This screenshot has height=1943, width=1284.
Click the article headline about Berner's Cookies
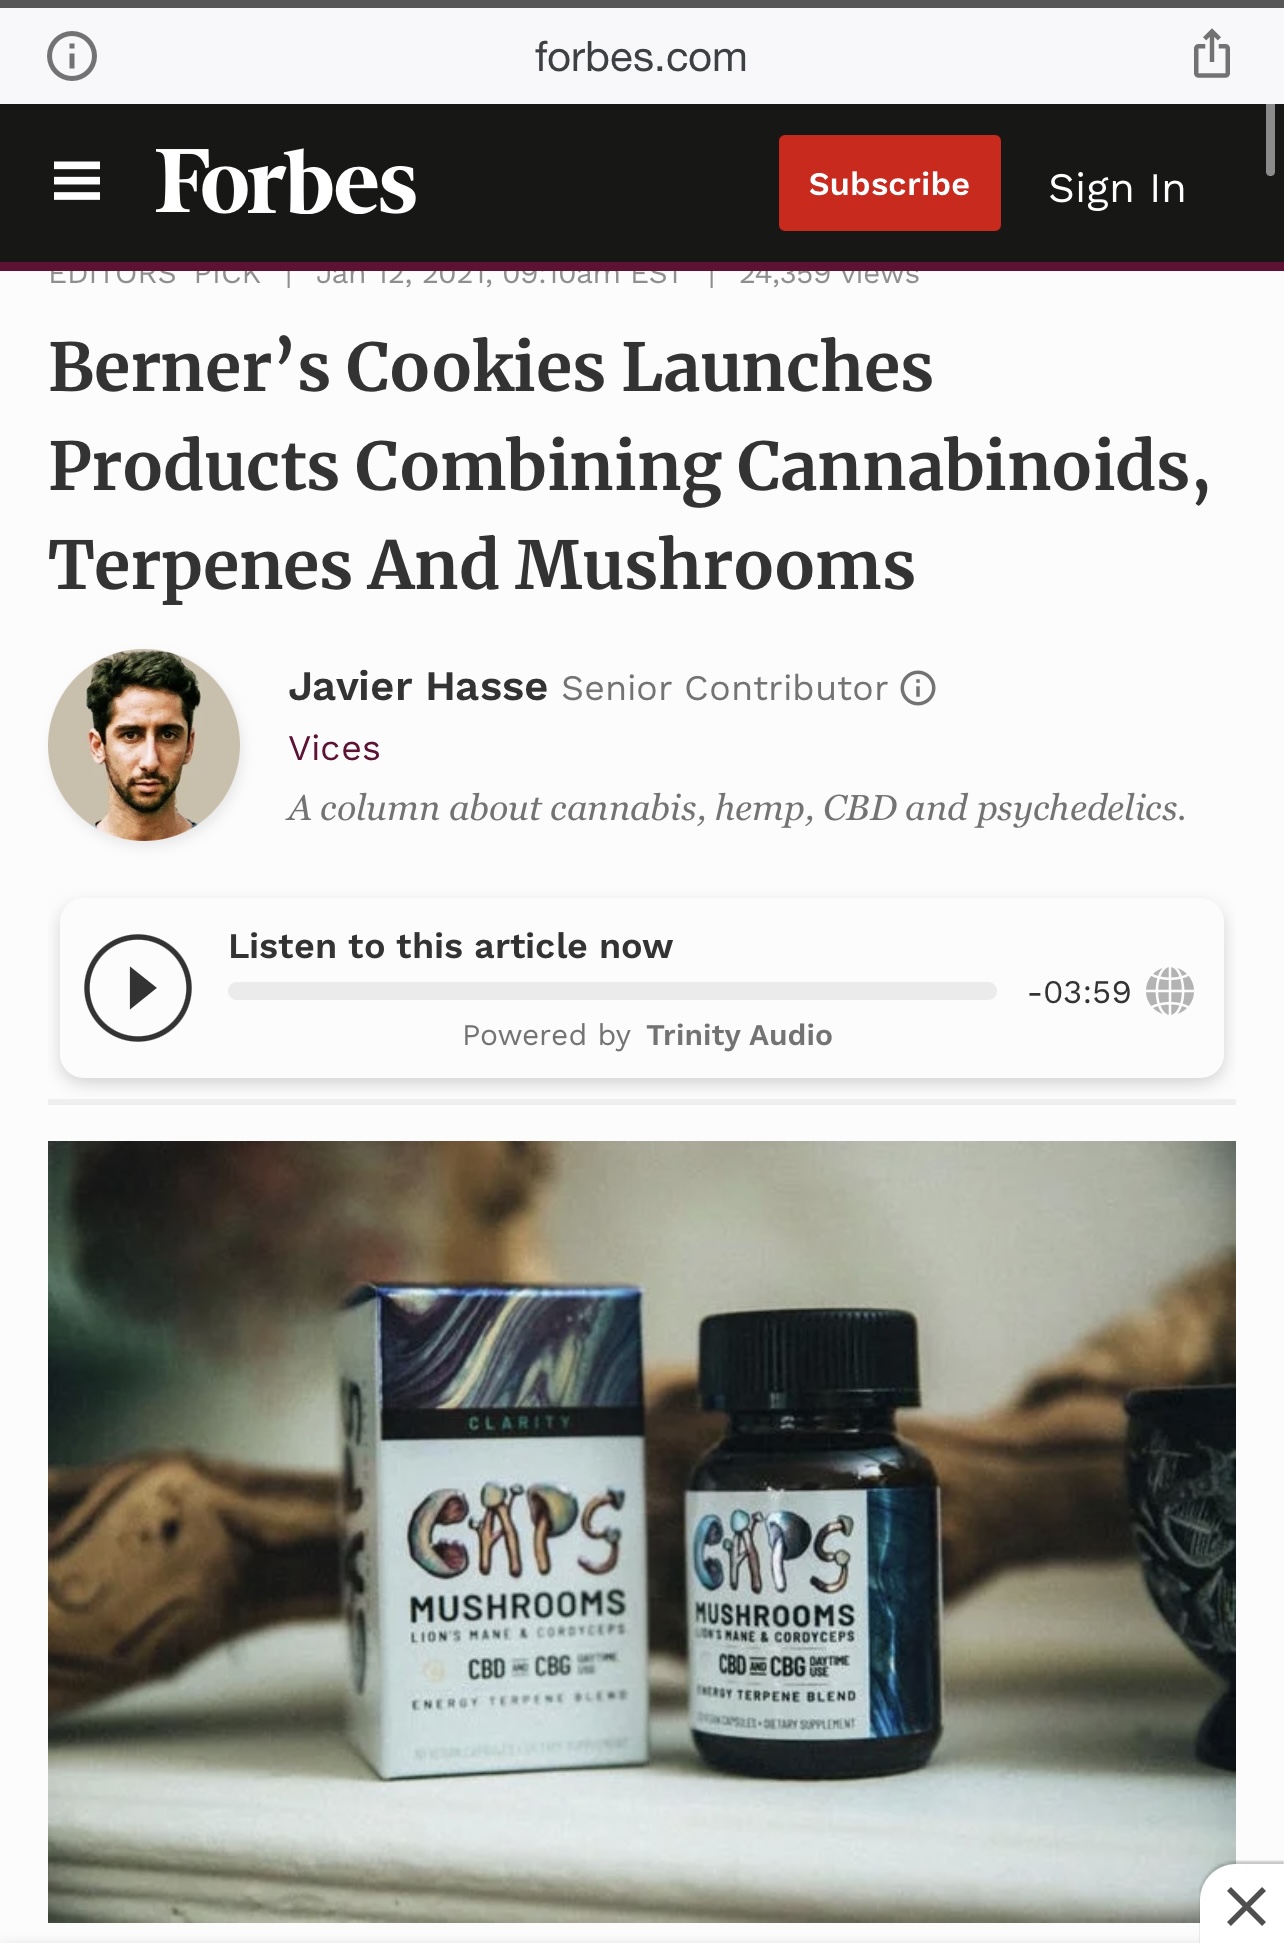tap(630, 465)
